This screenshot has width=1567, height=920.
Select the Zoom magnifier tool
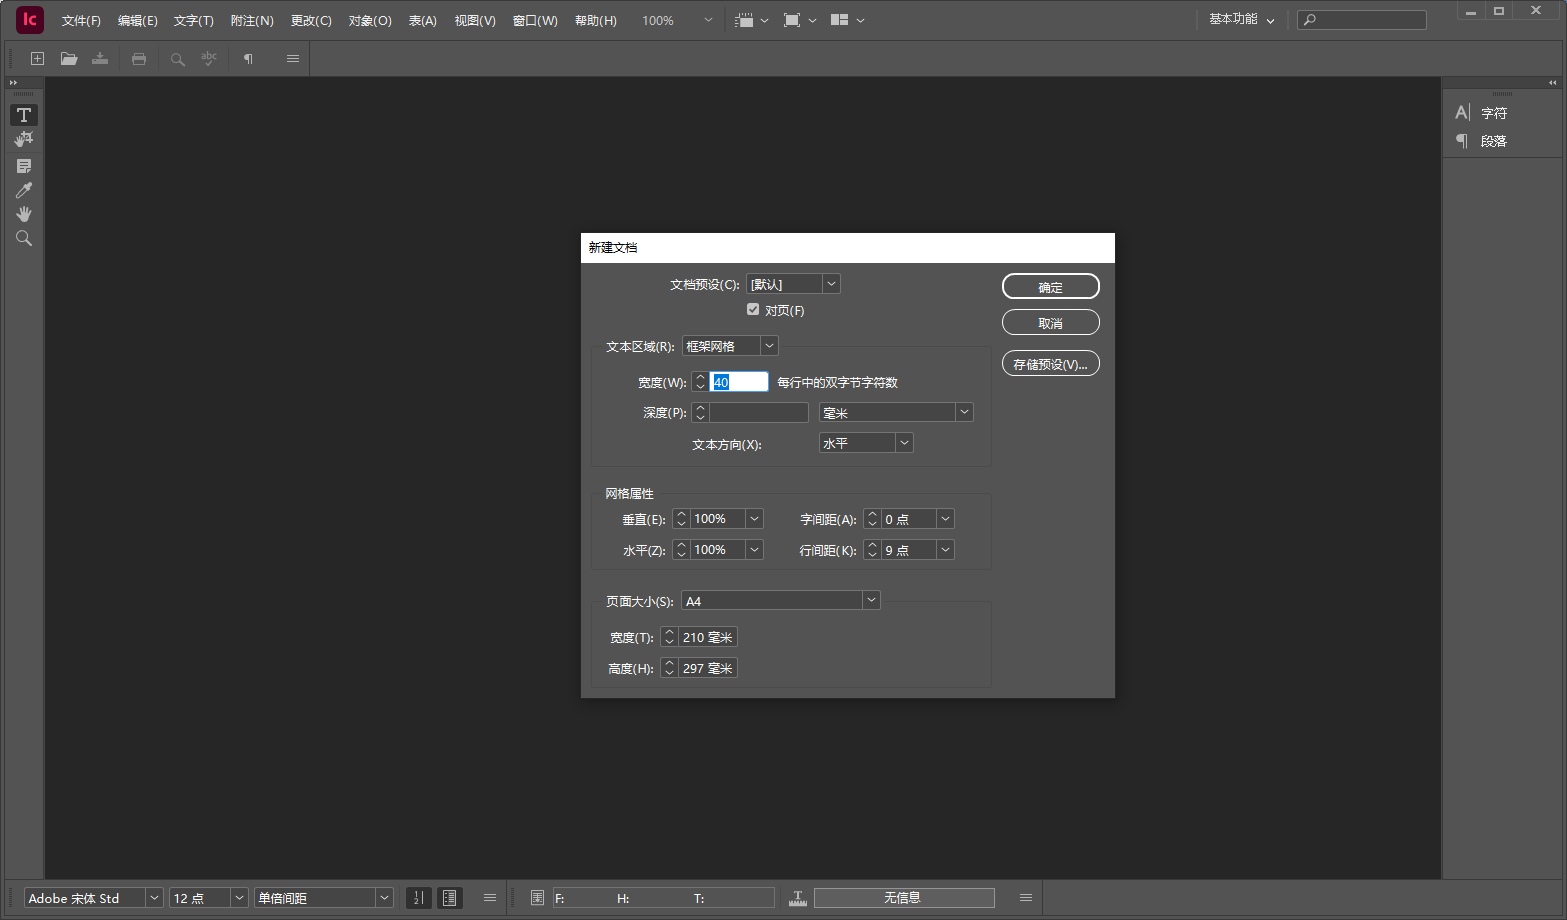click(24, 238)
